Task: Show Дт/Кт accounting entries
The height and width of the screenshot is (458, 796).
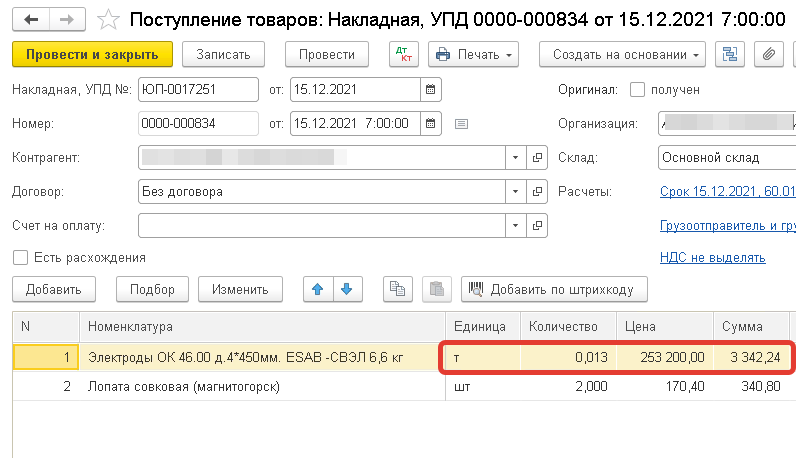Action: (x=404, y=54)
